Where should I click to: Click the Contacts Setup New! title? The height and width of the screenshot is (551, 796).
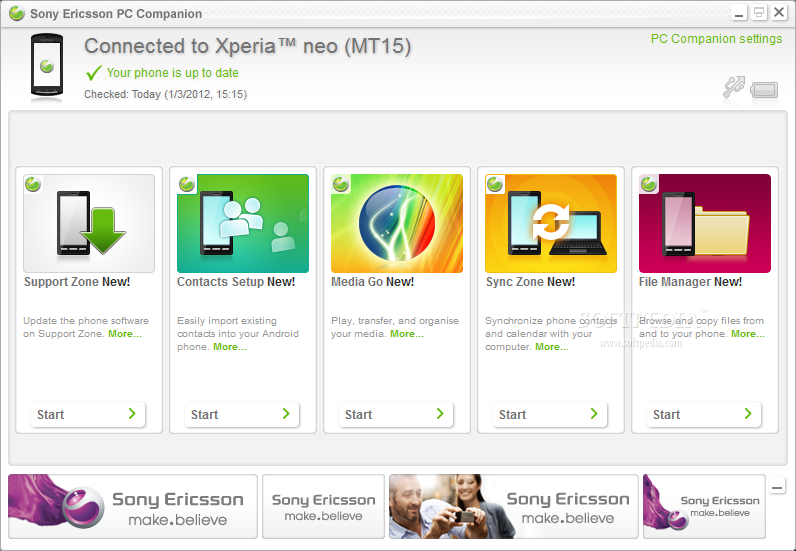236,282
